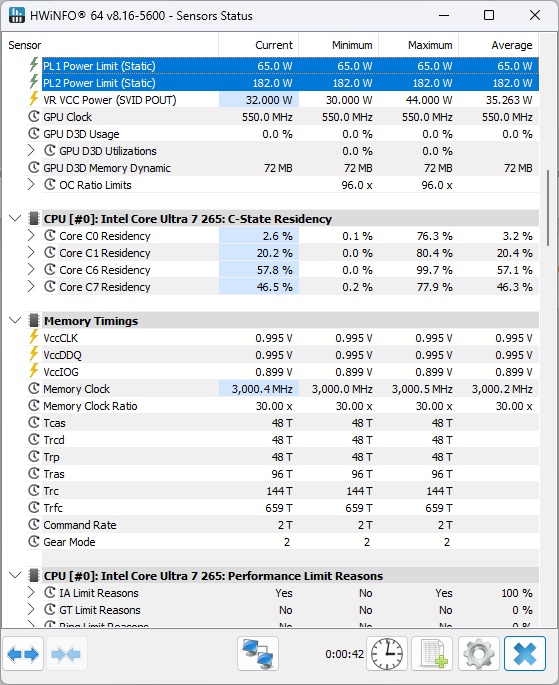Select the Memory Clock row

point(283,389)
